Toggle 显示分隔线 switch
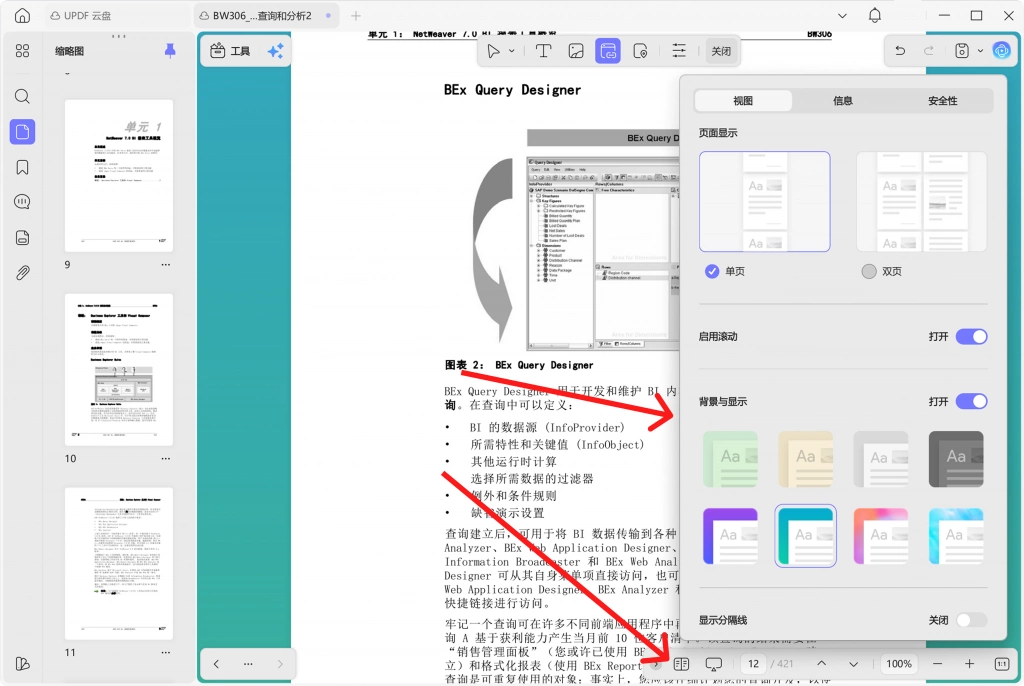1024x686 pixels. 972,620
